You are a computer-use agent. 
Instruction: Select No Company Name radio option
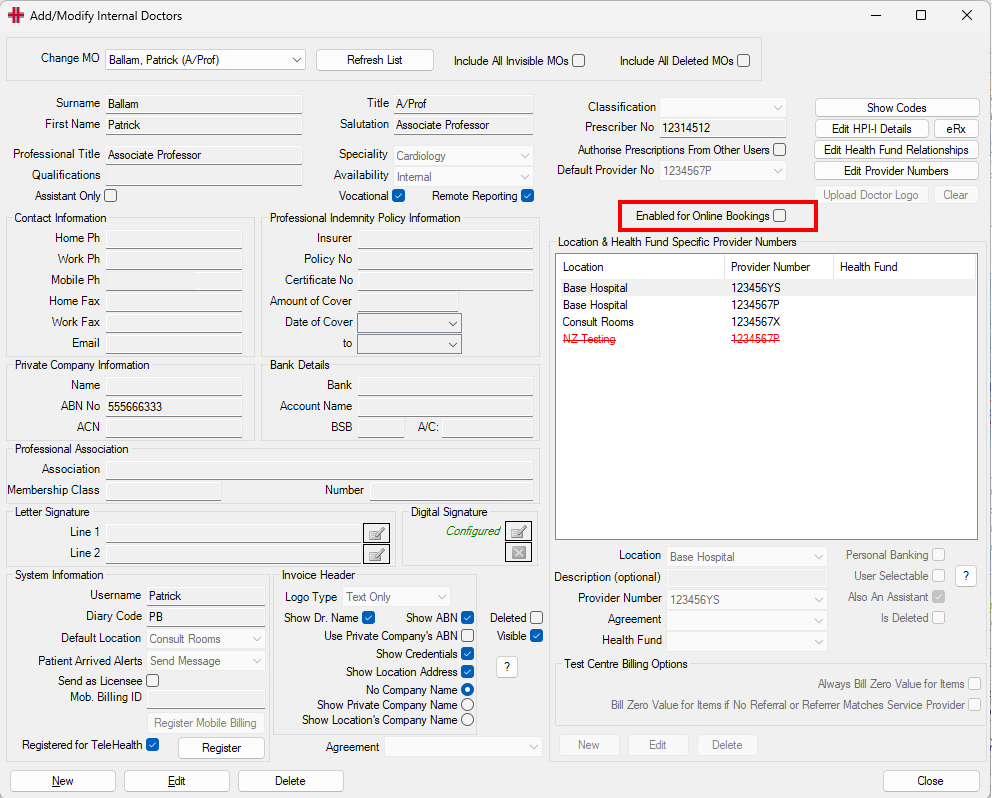(x=468, y=690)
